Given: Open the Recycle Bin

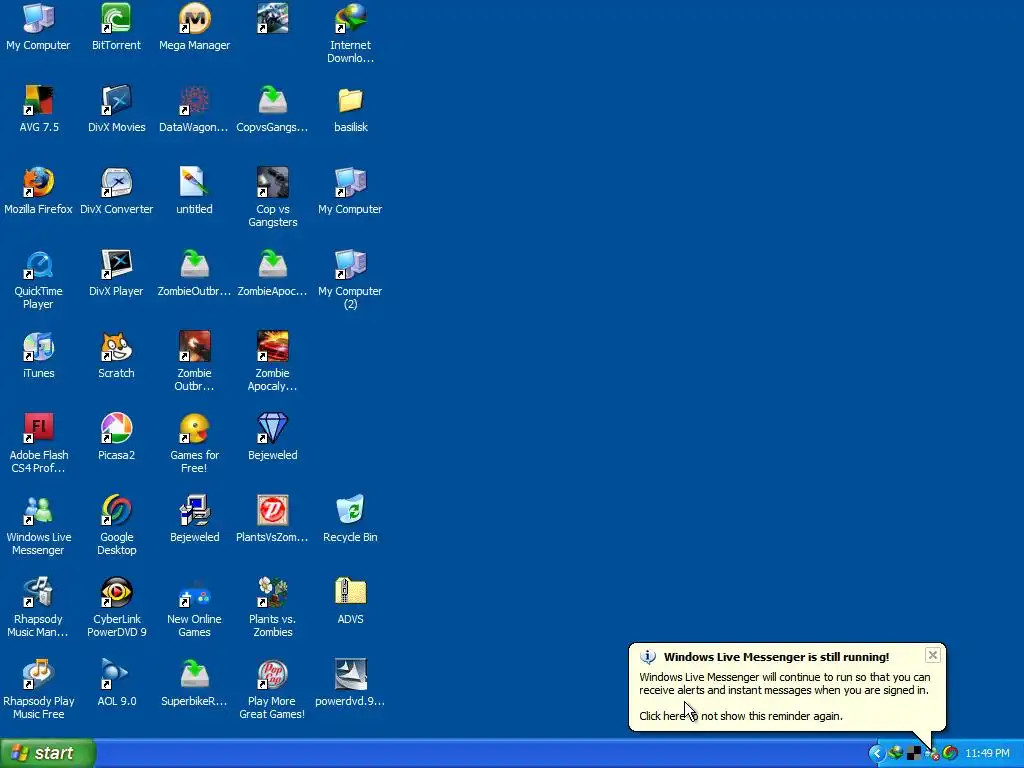Looking at the screenshot, I should (350, 520).
